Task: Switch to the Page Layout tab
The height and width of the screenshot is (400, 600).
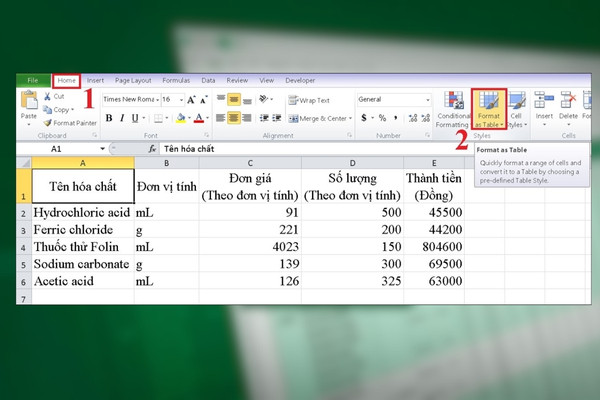Action: click(x=133, y=80)
